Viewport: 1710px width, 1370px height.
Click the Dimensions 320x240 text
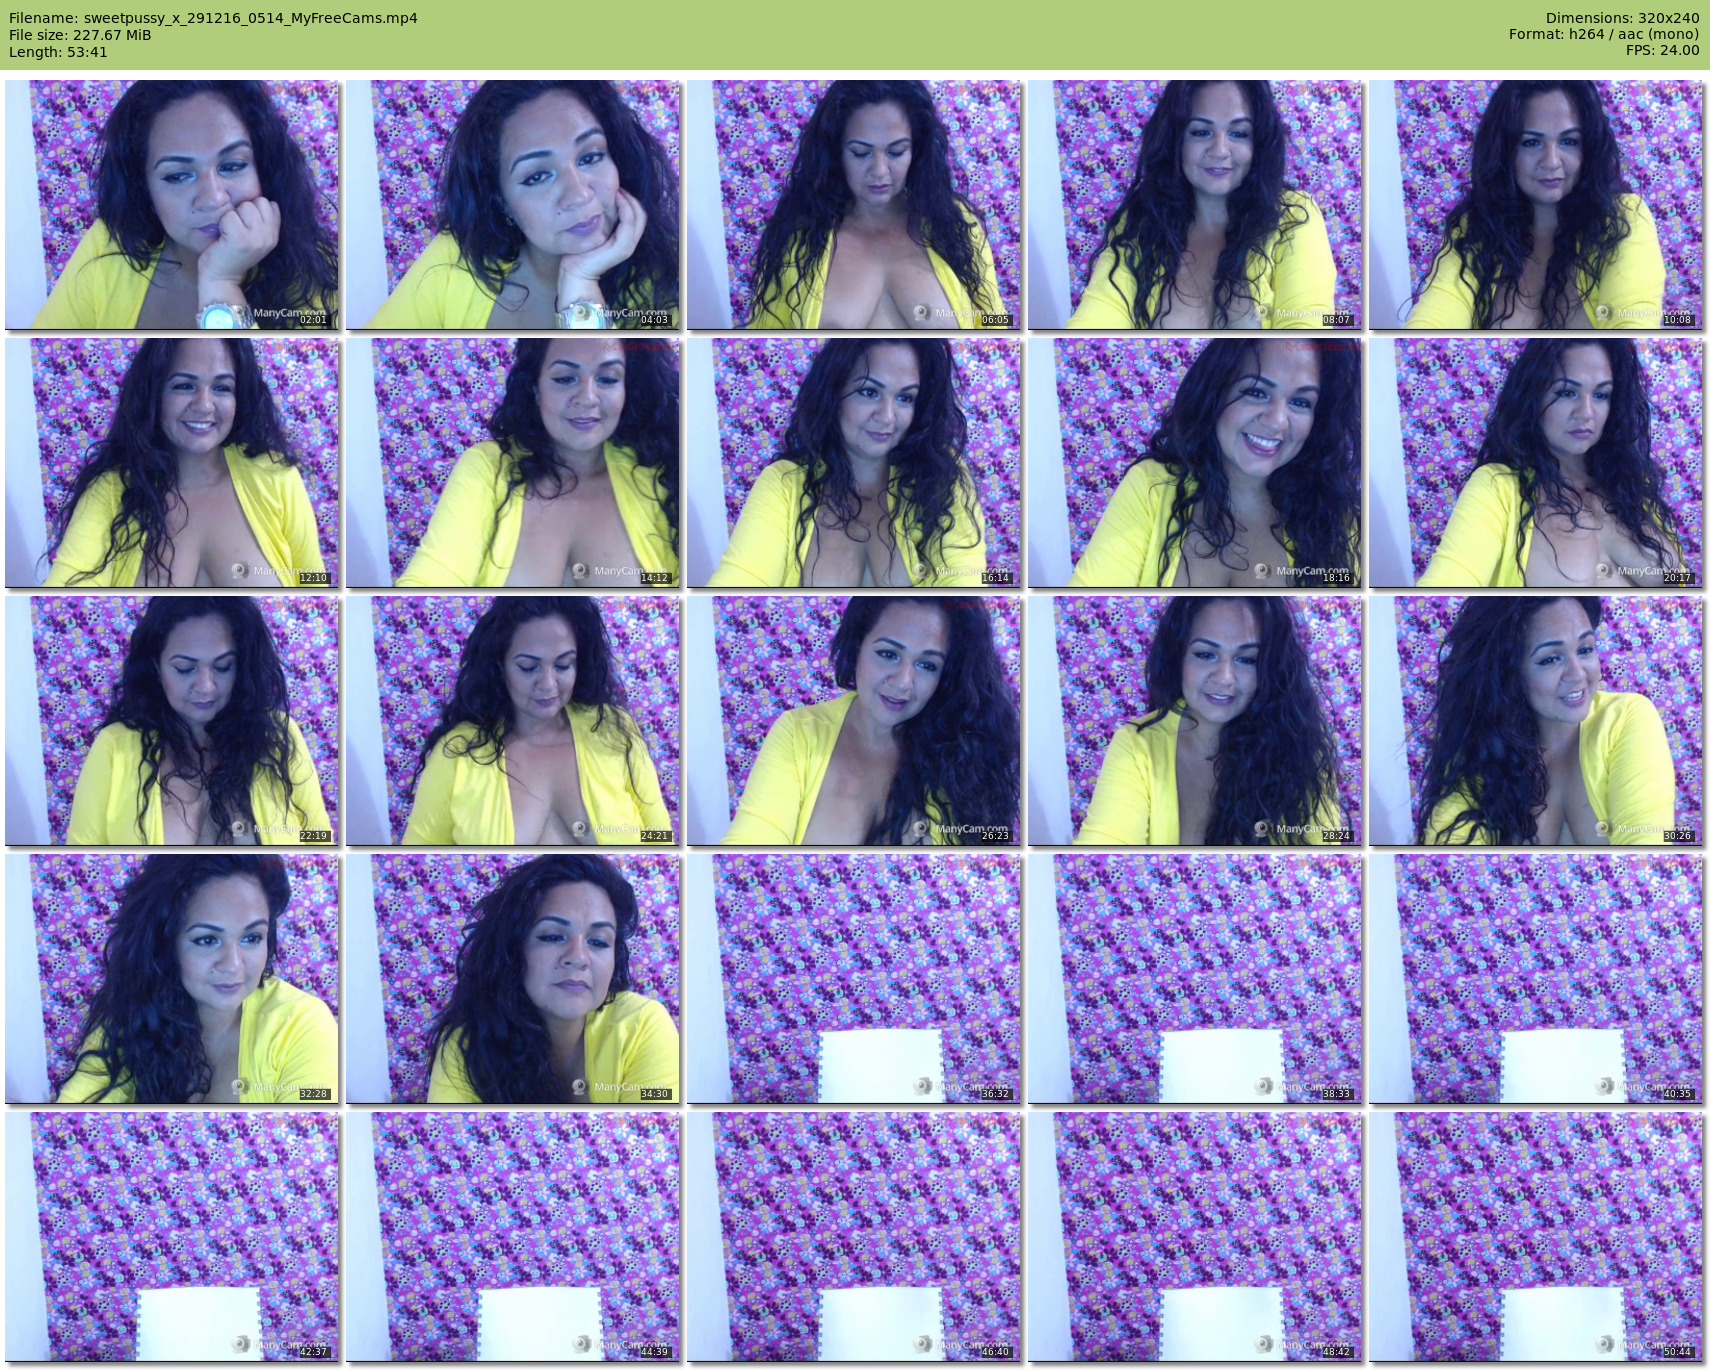[x=1622, y=18]
